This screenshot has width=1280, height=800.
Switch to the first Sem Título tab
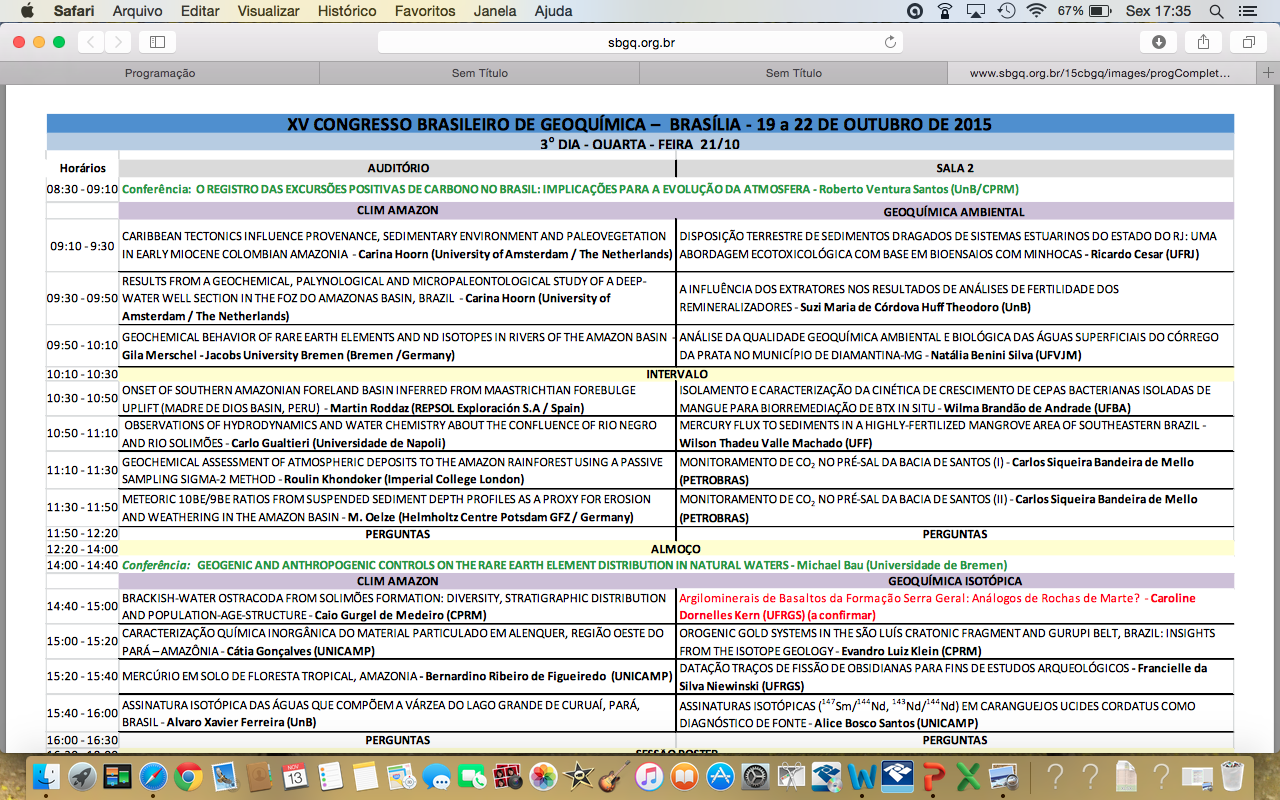point(480,73)
